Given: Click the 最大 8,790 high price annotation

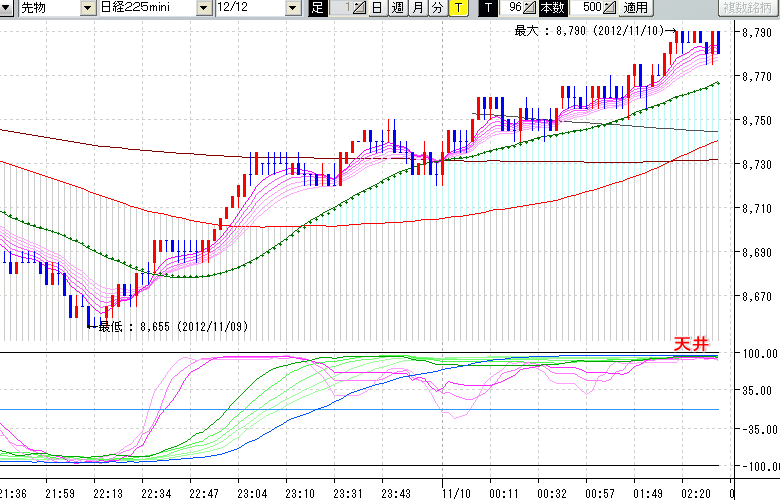Looking at the screenshot, I should [590, 32].
